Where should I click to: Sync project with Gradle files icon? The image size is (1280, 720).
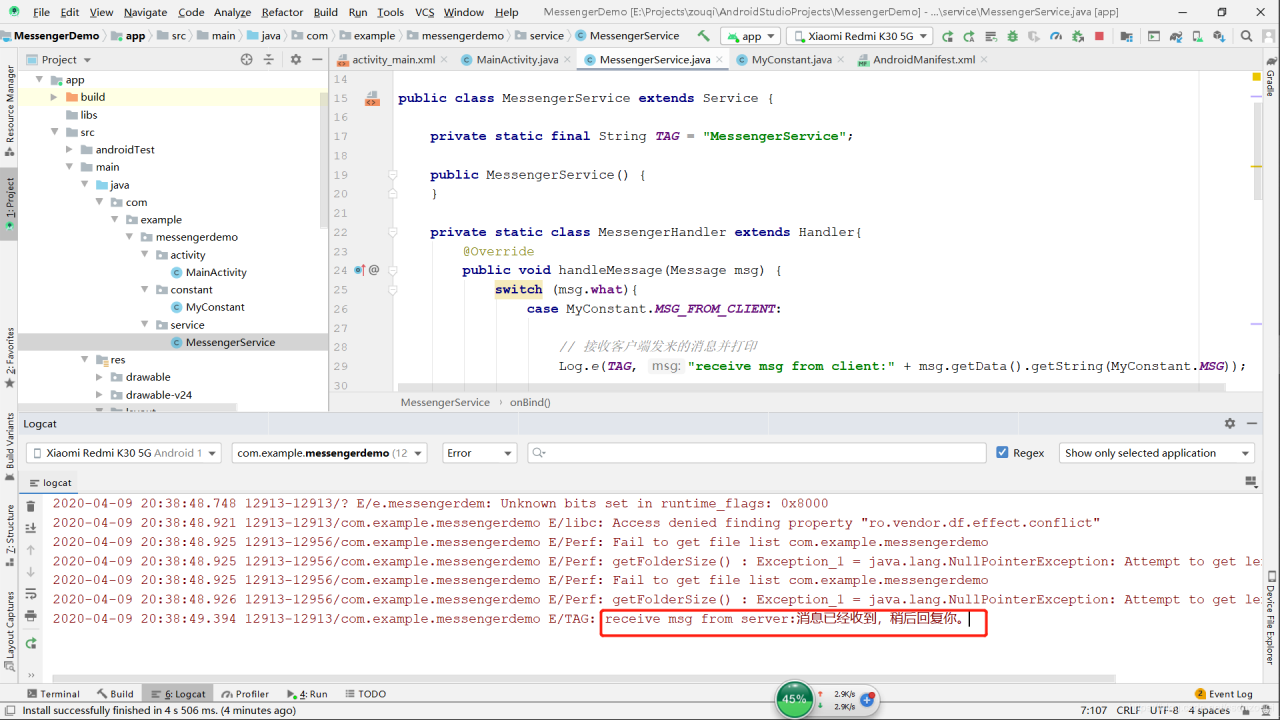pyautogui.click(x=1176, y=36)
